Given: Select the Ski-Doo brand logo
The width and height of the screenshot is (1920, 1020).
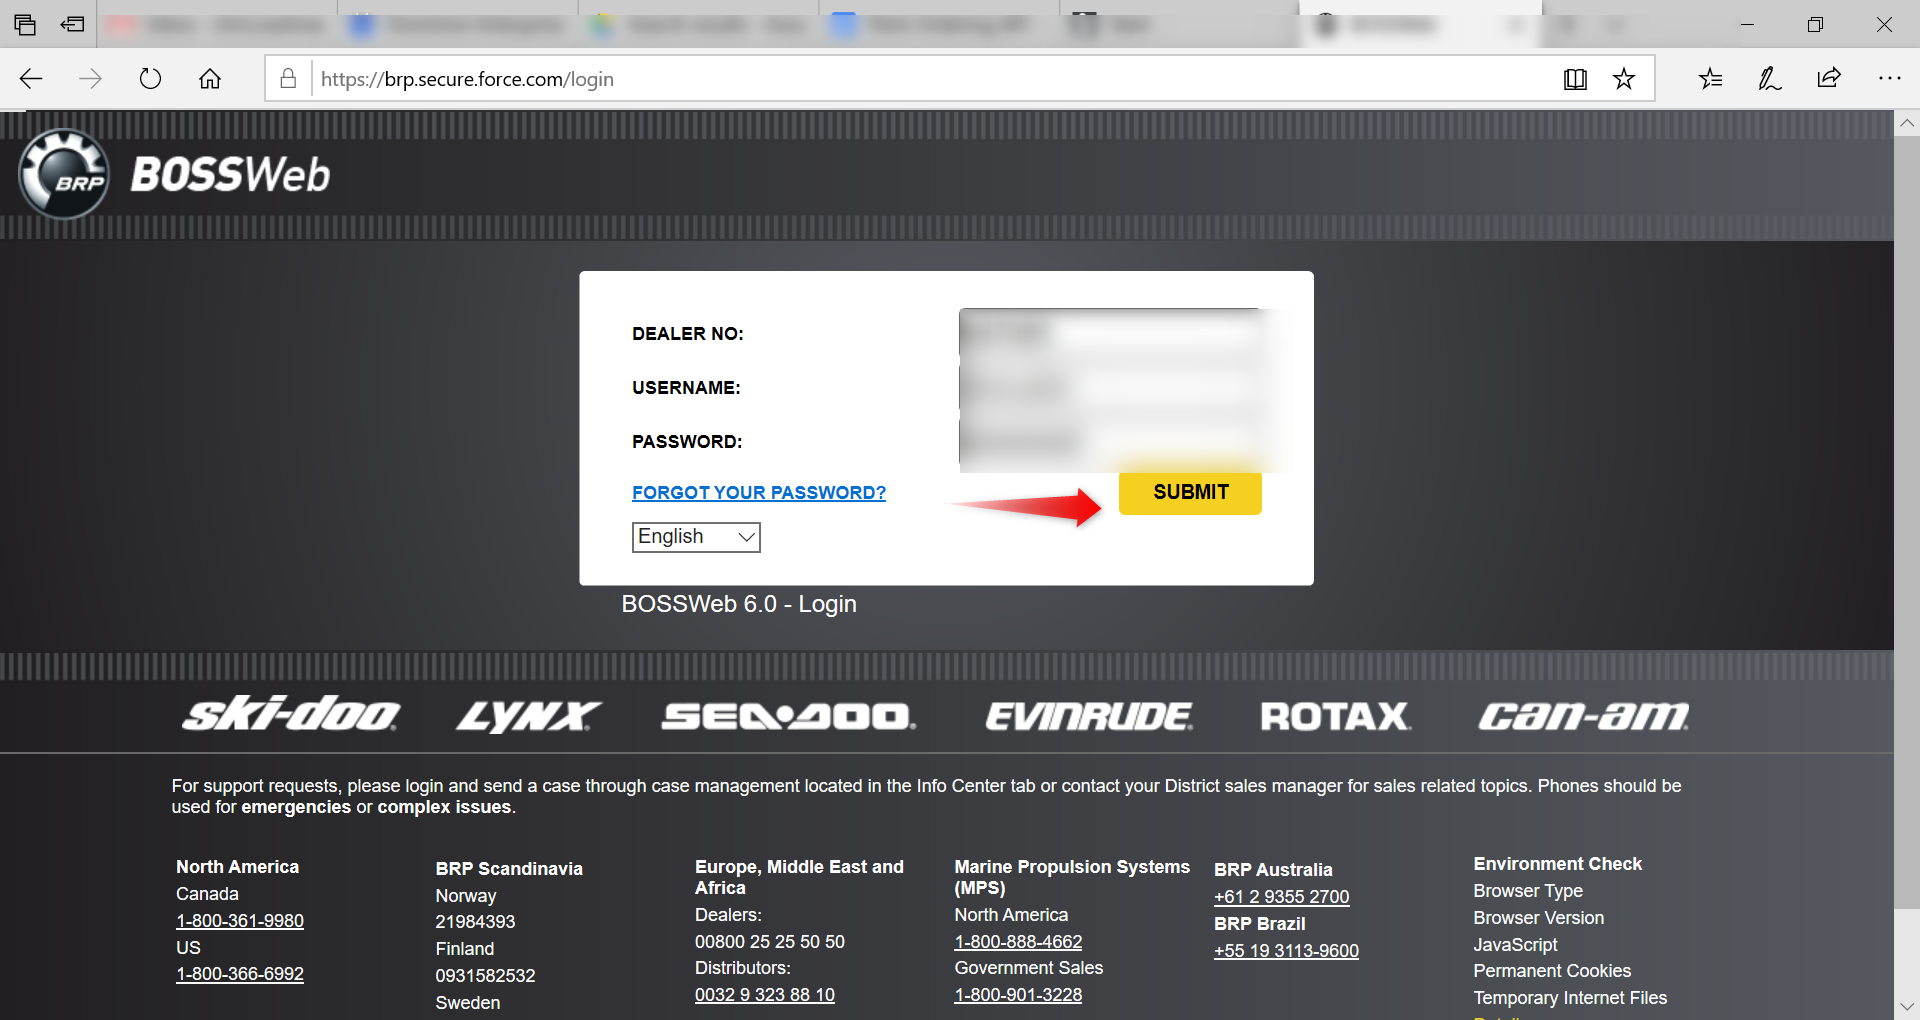Looking at the screenshot, I should tap(291, 715).
